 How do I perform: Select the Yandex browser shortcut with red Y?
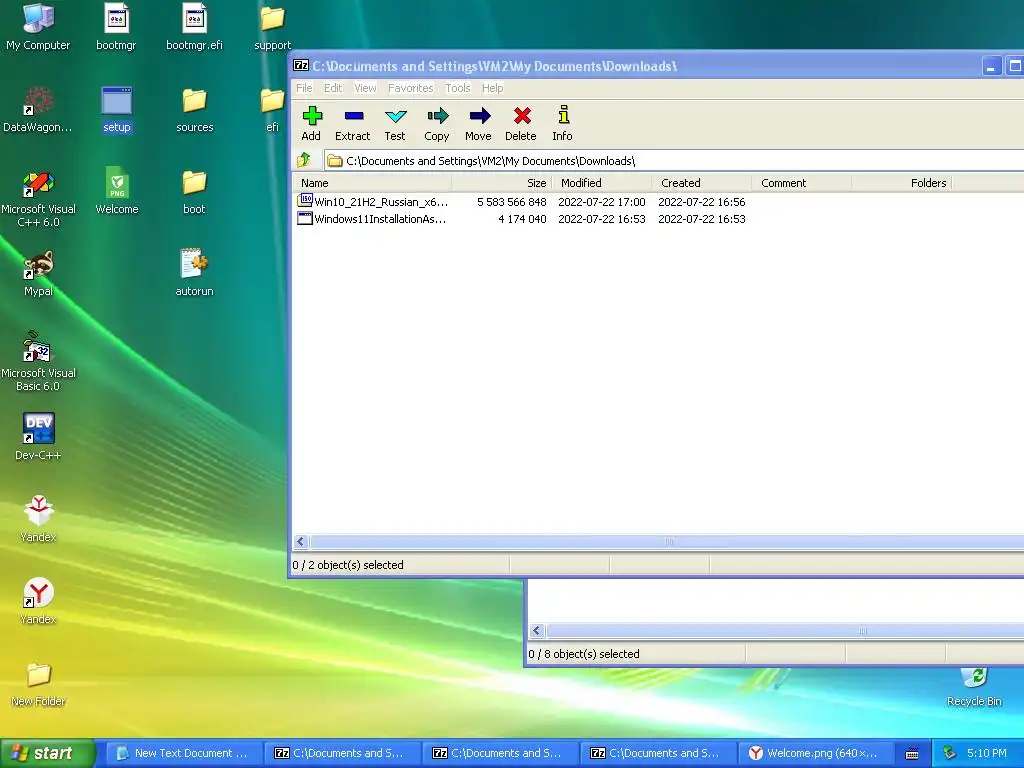[38, 601]
